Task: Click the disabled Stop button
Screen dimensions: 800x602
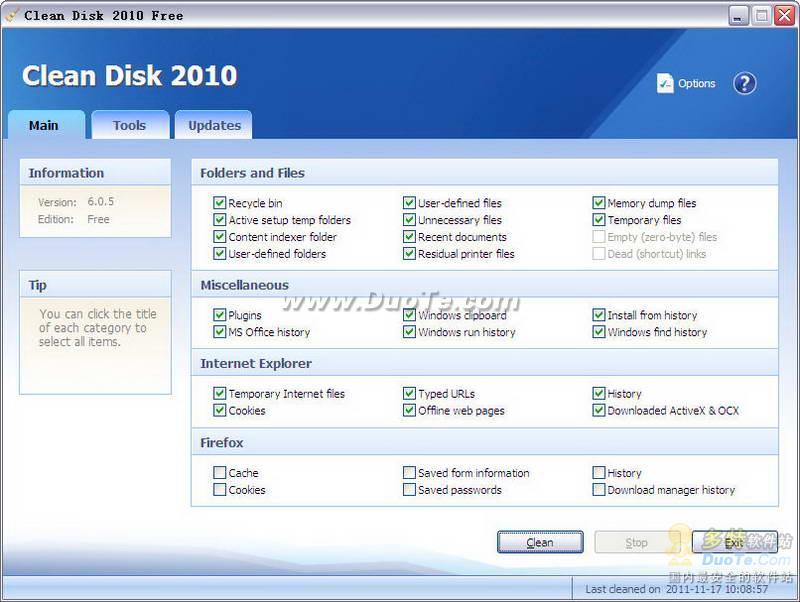Action: click(636, 542)
